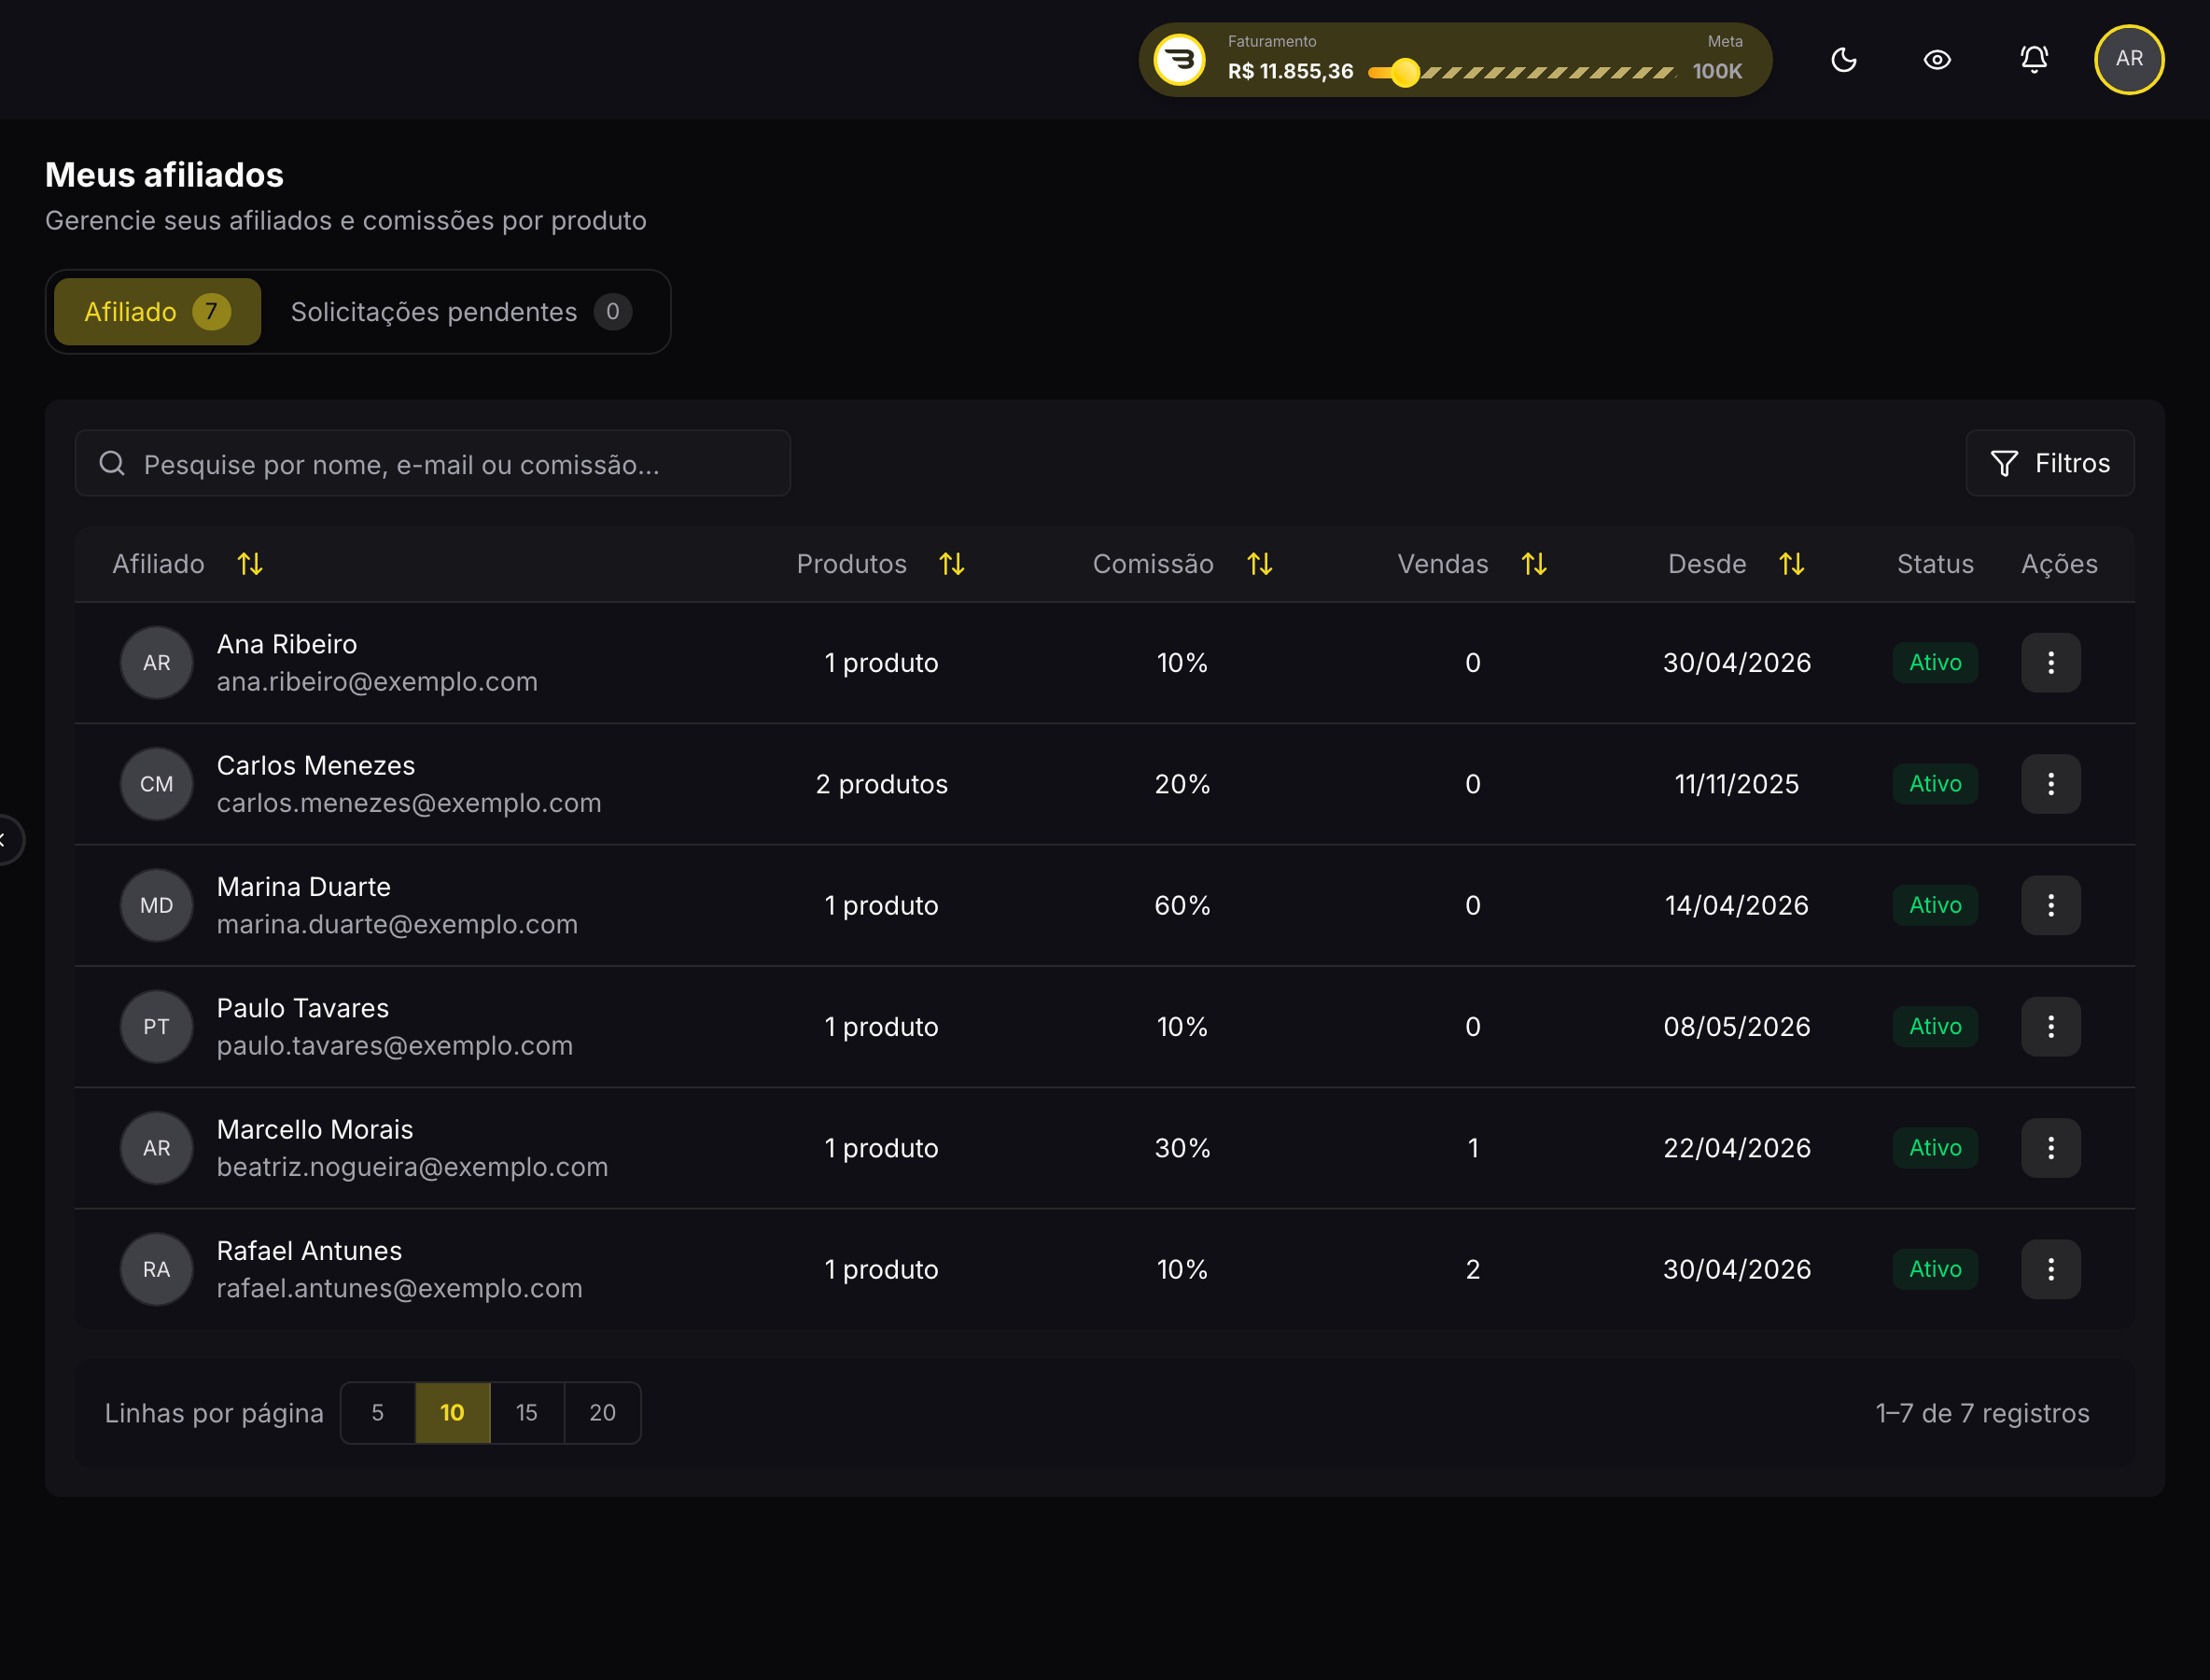This screenshot has height=1680, width=2210.
Task: Set rows per page to 20
Action: (602, 1413)
